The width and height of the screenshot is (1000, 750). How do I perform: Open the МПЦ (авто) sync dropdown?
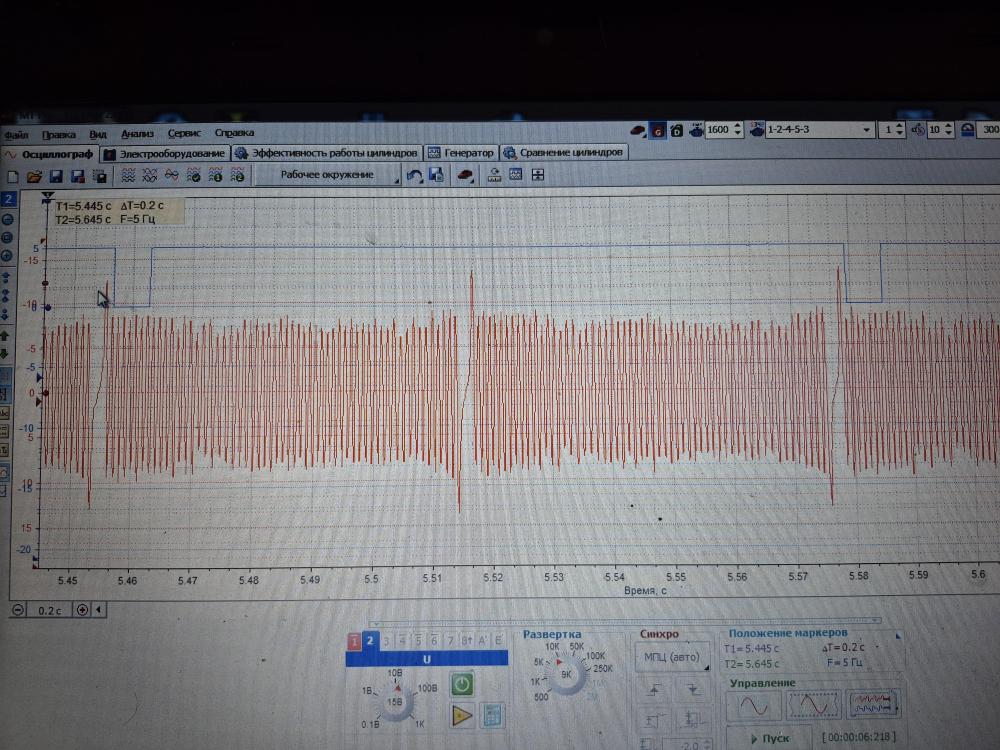[x=672, y=657]
